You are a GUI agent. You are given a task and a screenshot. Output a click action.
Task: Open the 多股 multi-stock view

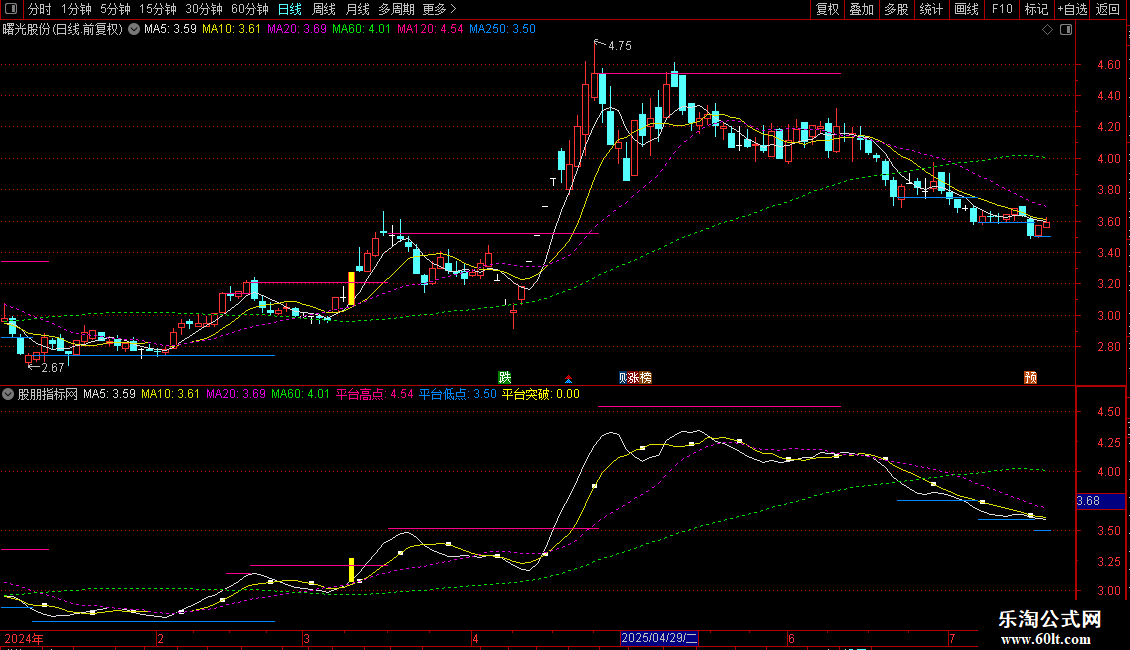897,9
